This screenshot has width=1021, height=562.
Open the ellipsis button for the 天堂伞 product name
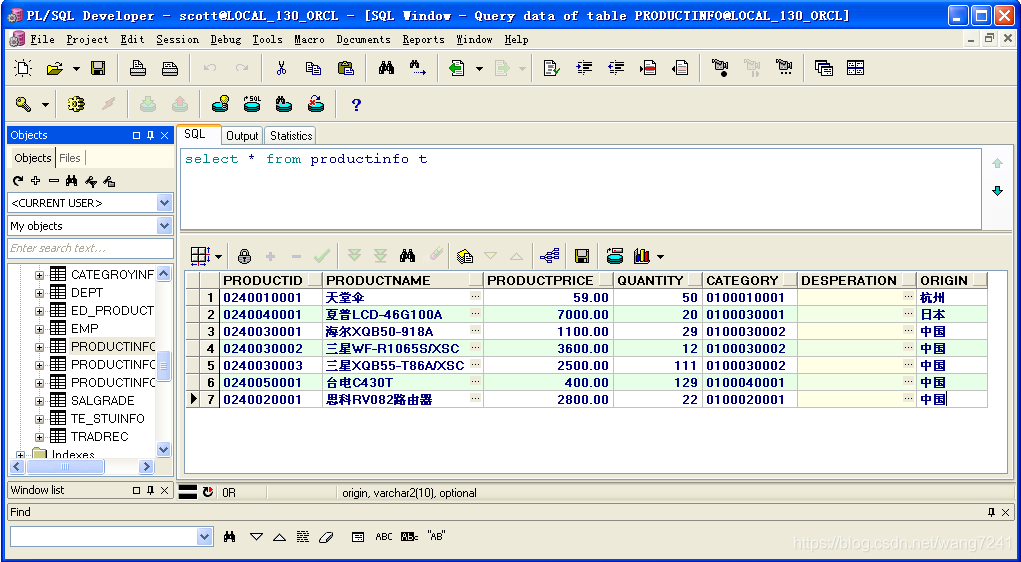tap(475, 296)
